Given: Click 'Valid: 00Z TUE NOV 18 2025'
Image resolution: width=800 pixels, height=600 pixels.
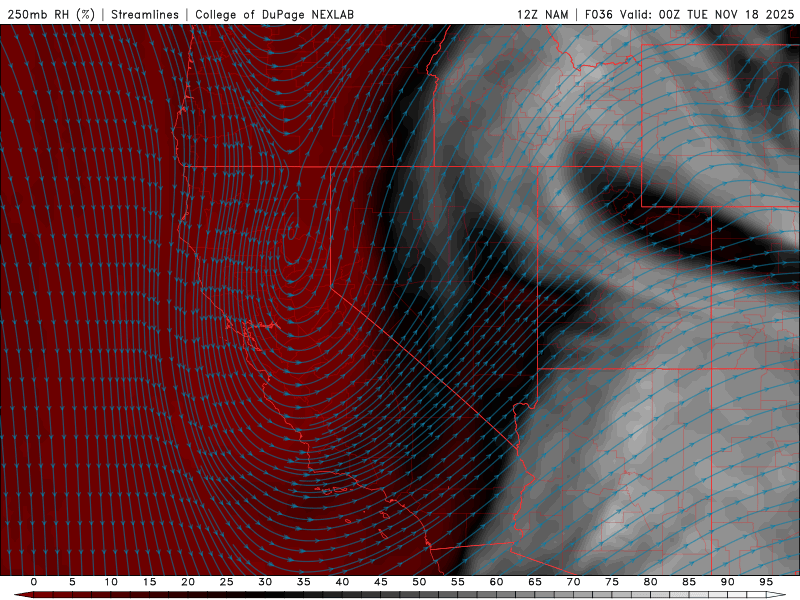Looking at the screenshot, I should pyautogui.click(x=707, y=14).
